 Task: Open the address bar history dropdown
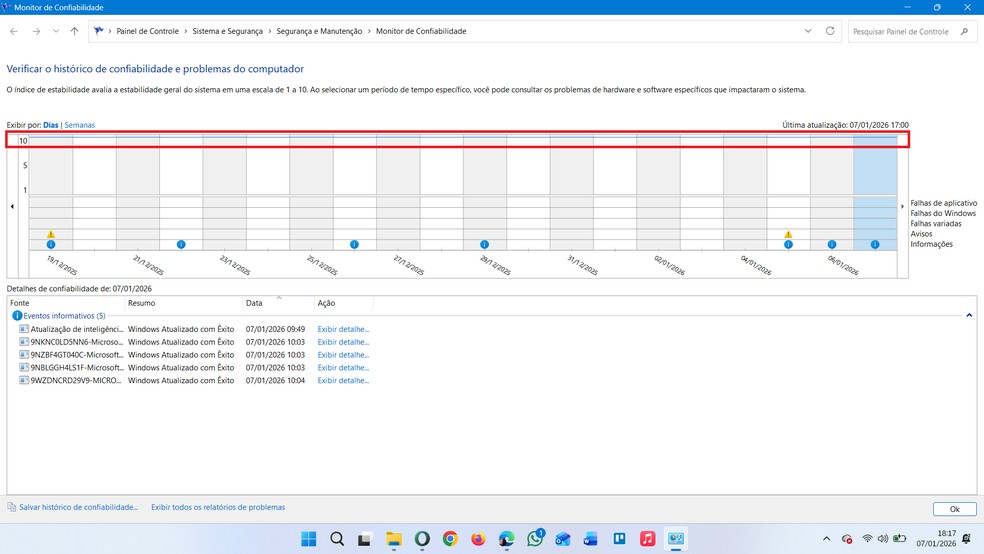tap(808, 31)
